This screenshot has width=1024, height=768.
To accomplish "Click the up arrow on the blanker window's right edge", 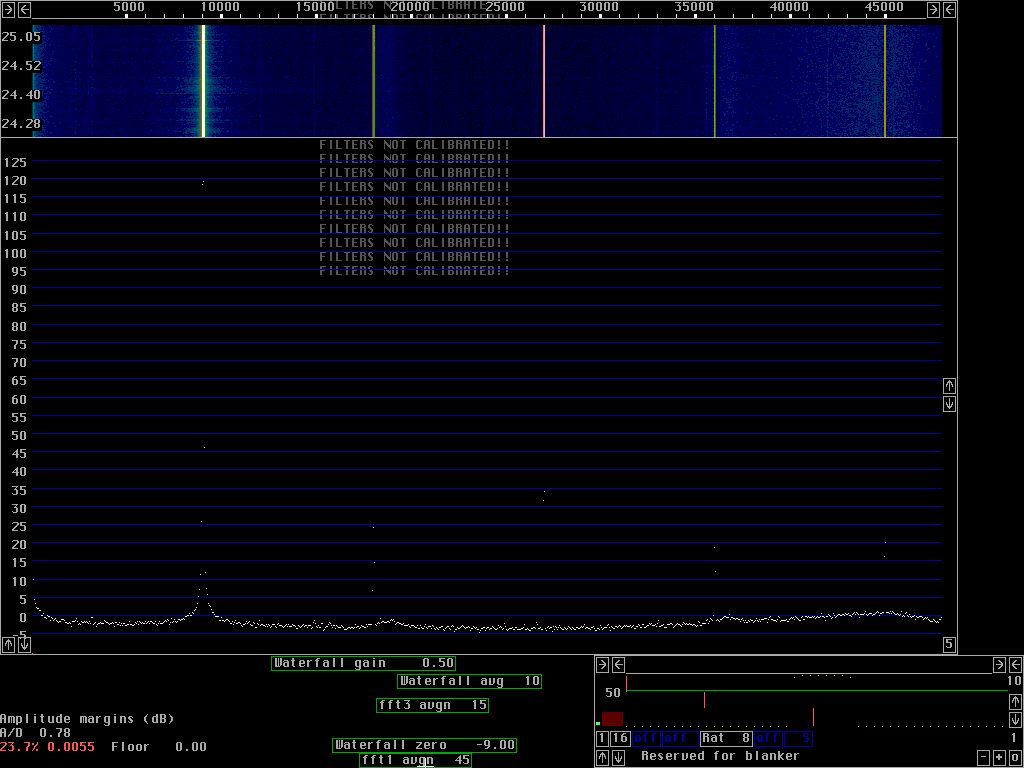I will [1016, 701].
